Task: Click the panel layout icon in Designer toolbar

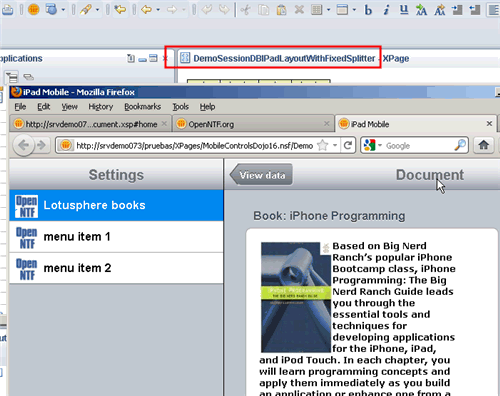Action: [342, 10]
